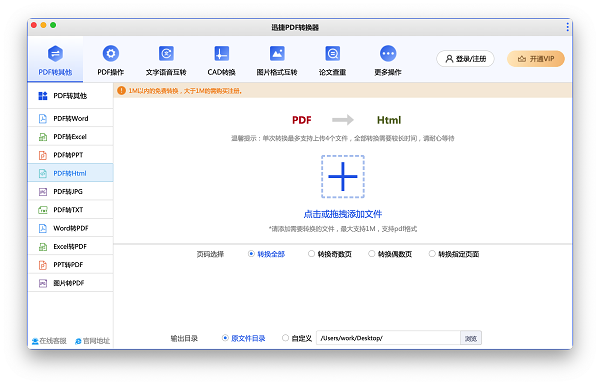
Task: Select the 转换指定页面 radio option
Action: 454,254
